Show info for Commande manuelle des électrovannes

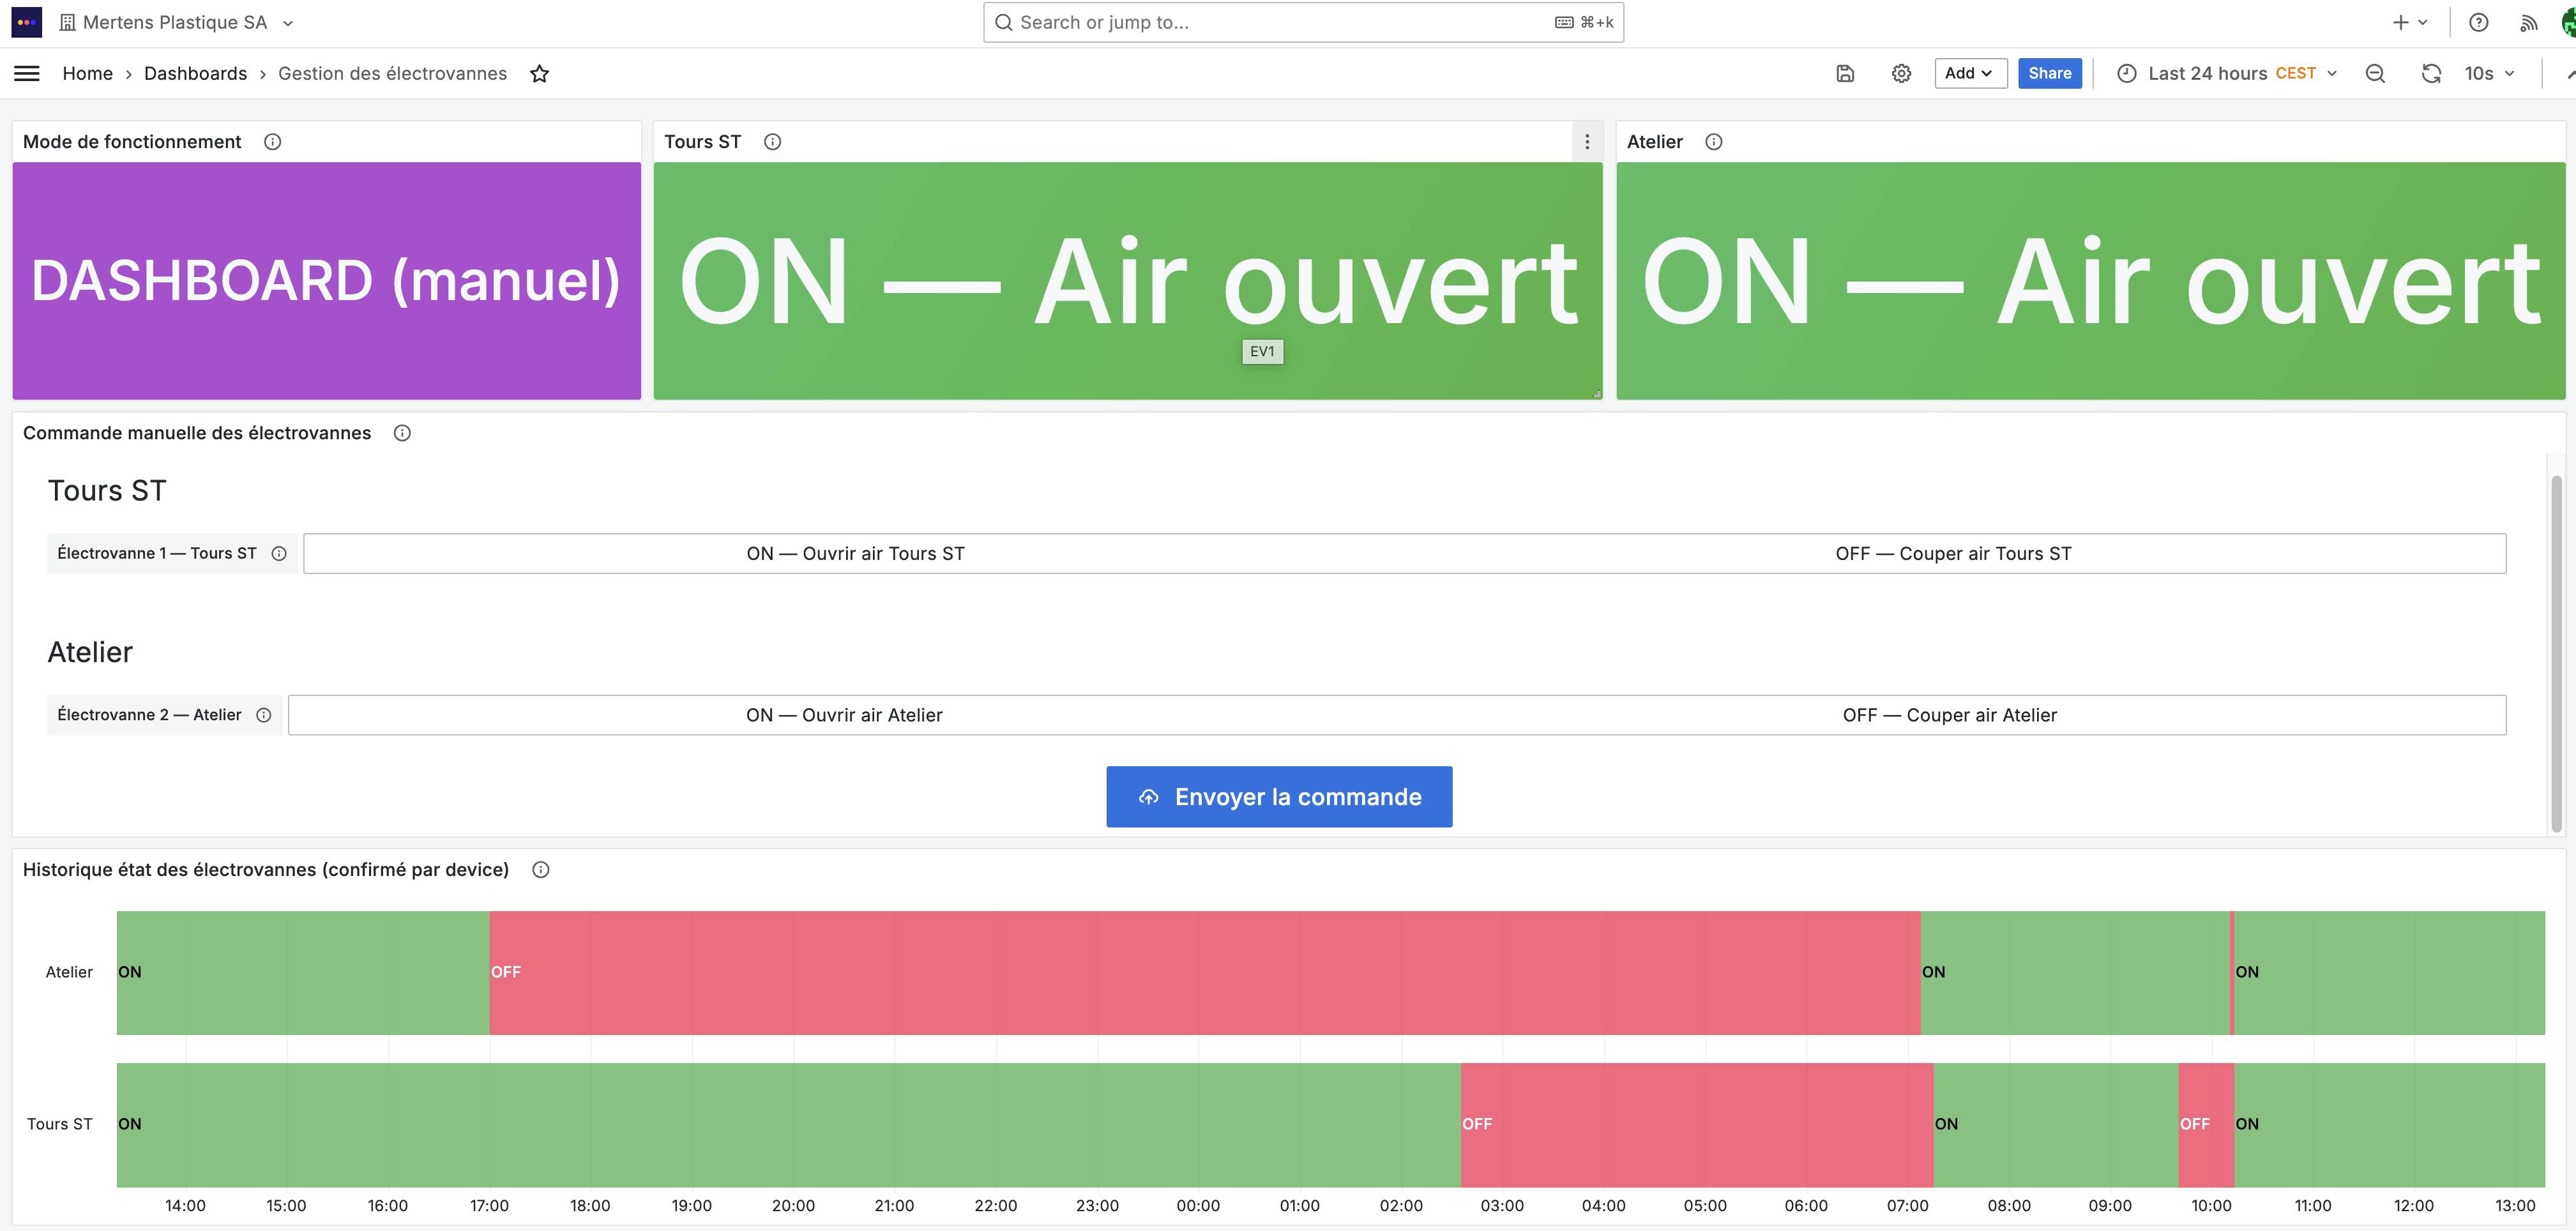point(402,433)
